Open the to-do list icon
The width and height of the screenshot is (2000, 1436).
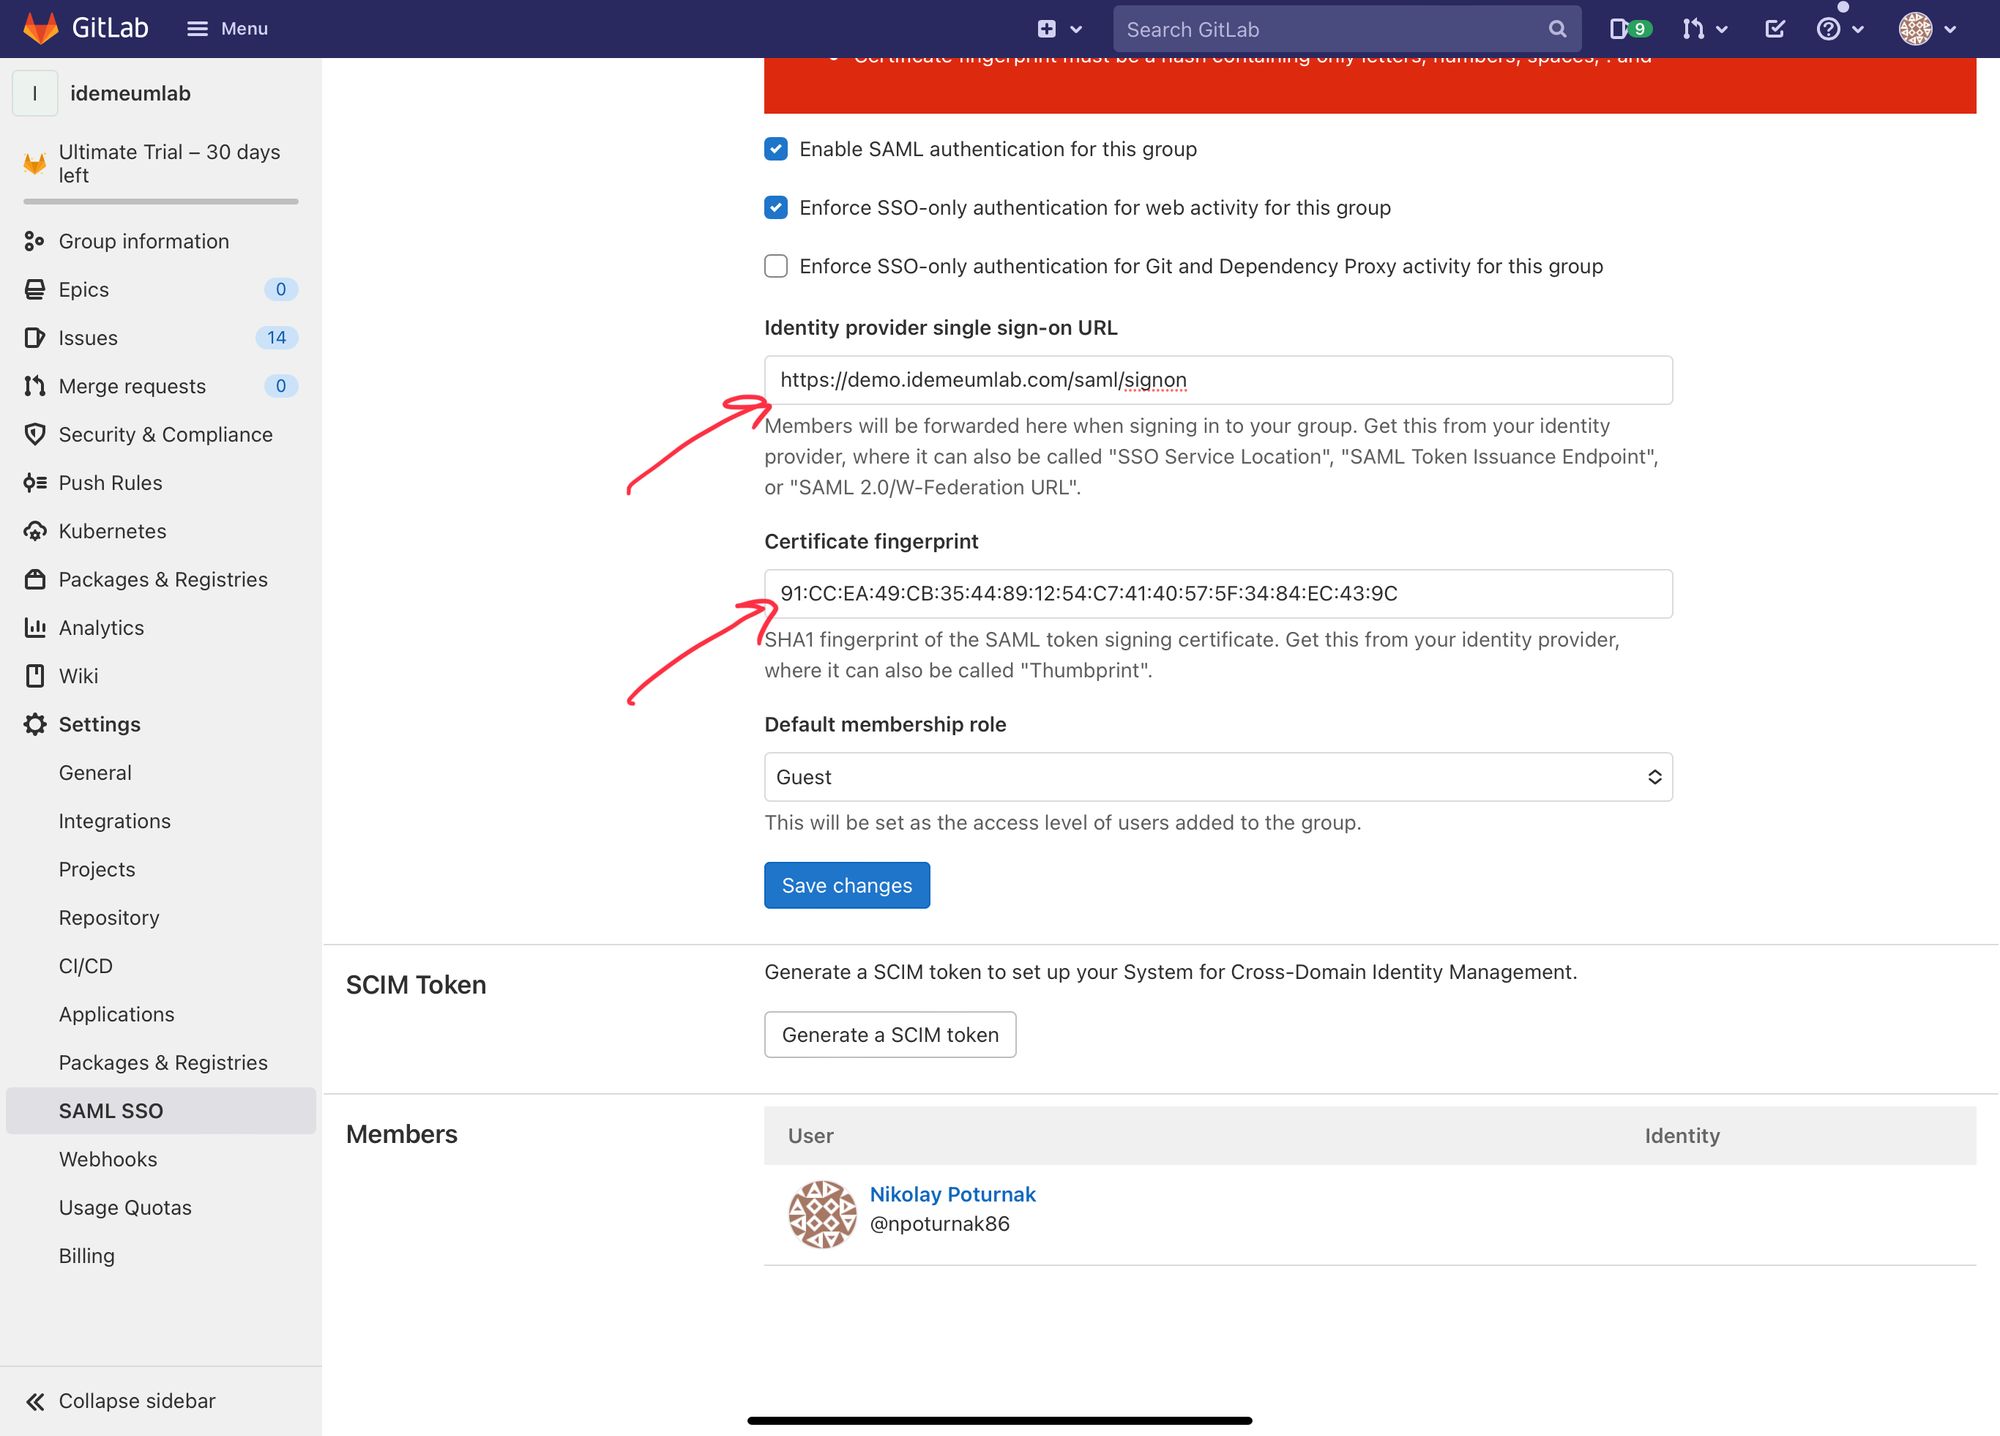click(x=1775, y=29)
